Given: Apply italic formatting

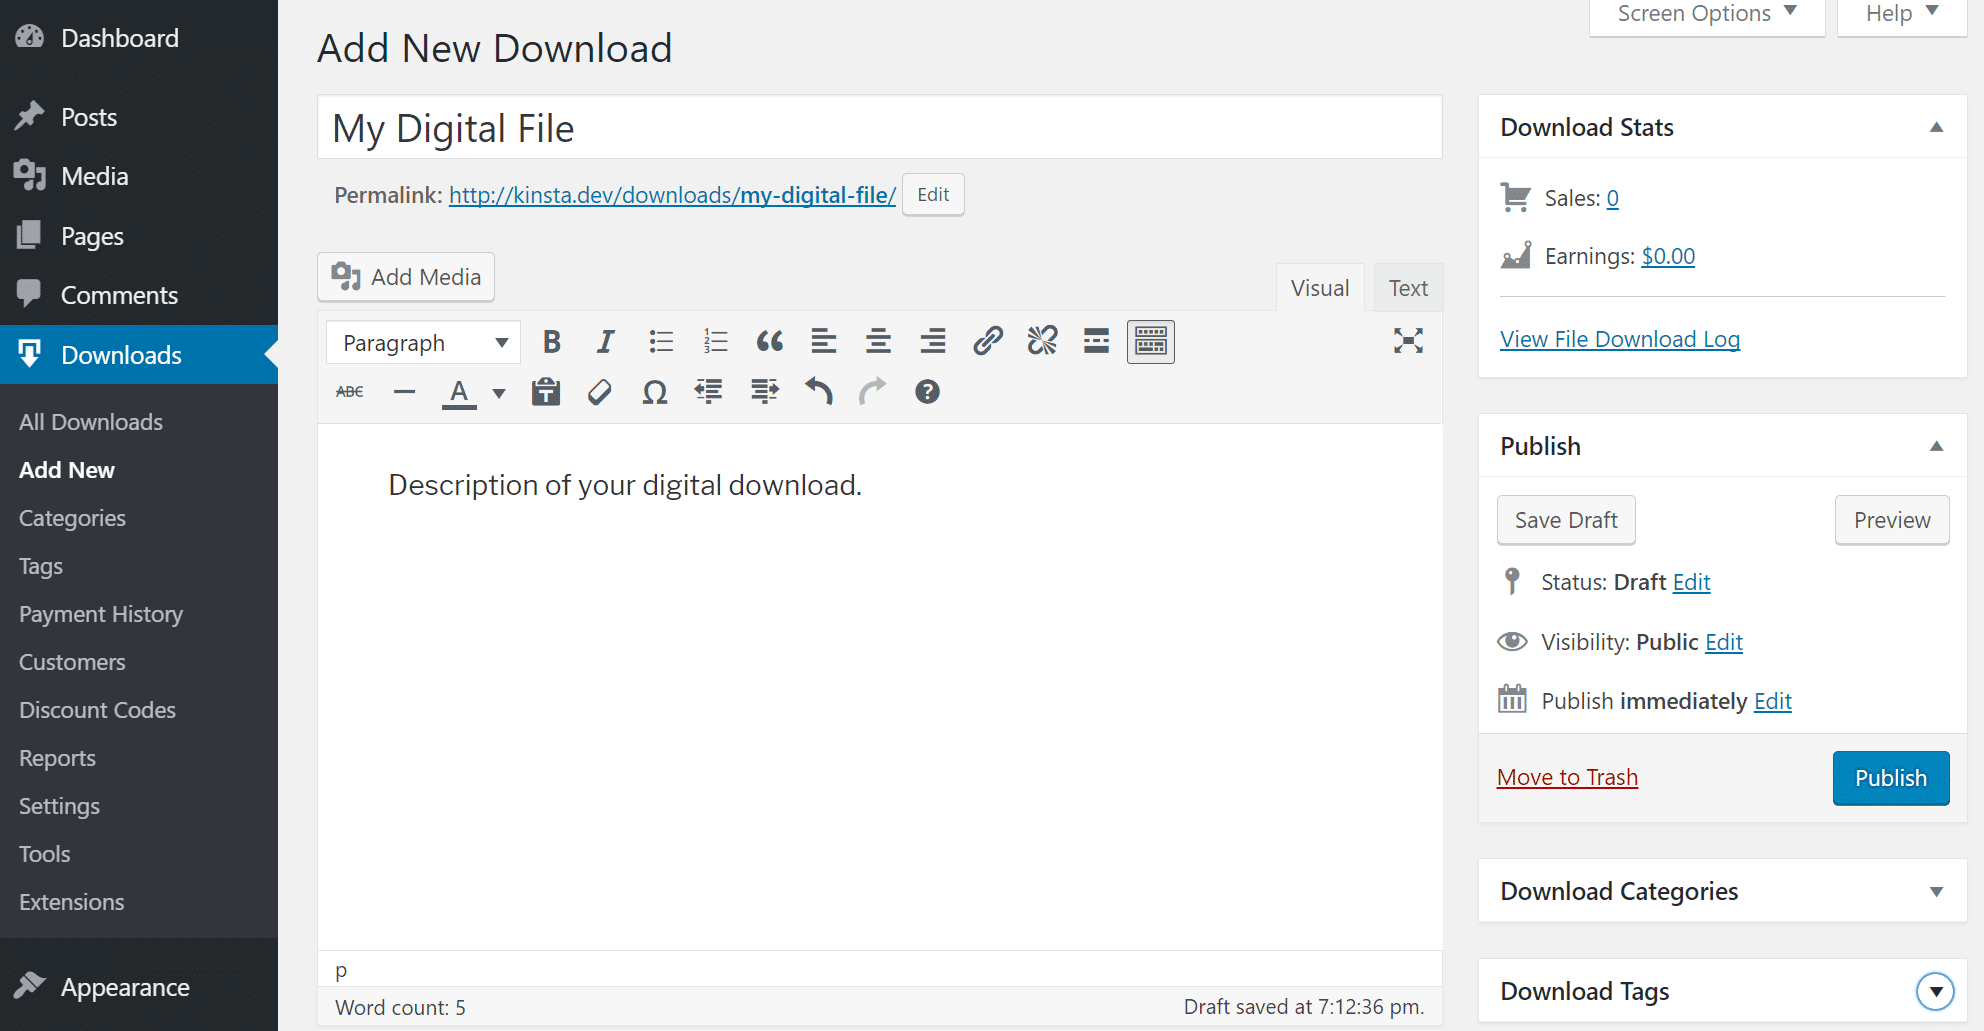Looking at the screenshot, I should pos(605,341).
